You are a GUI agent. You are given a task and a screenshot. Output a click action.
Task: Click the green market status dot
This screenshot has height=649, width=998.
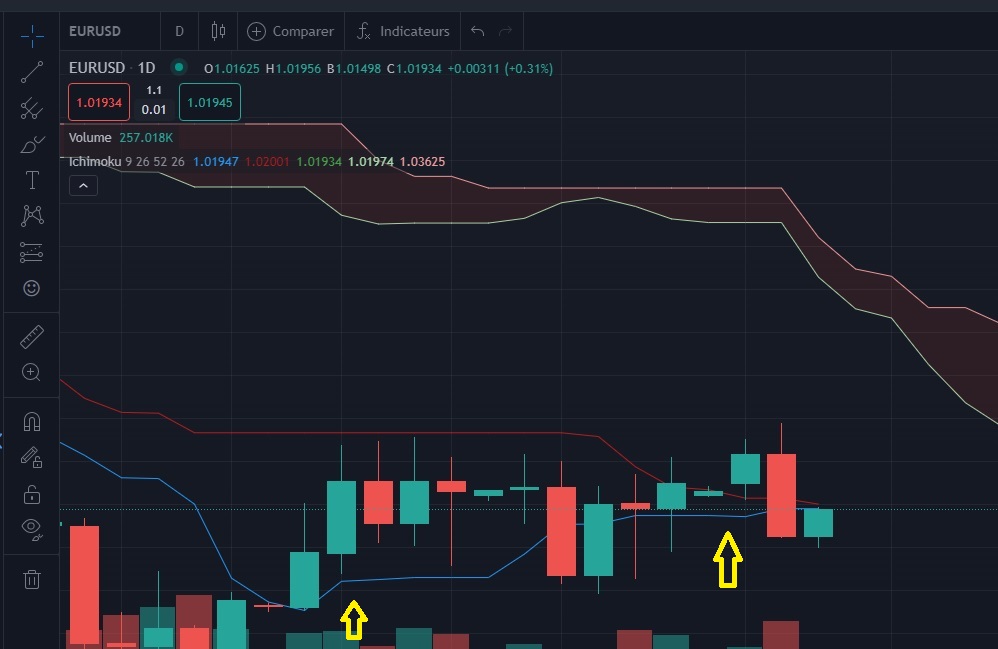click(x=179, y=67)
